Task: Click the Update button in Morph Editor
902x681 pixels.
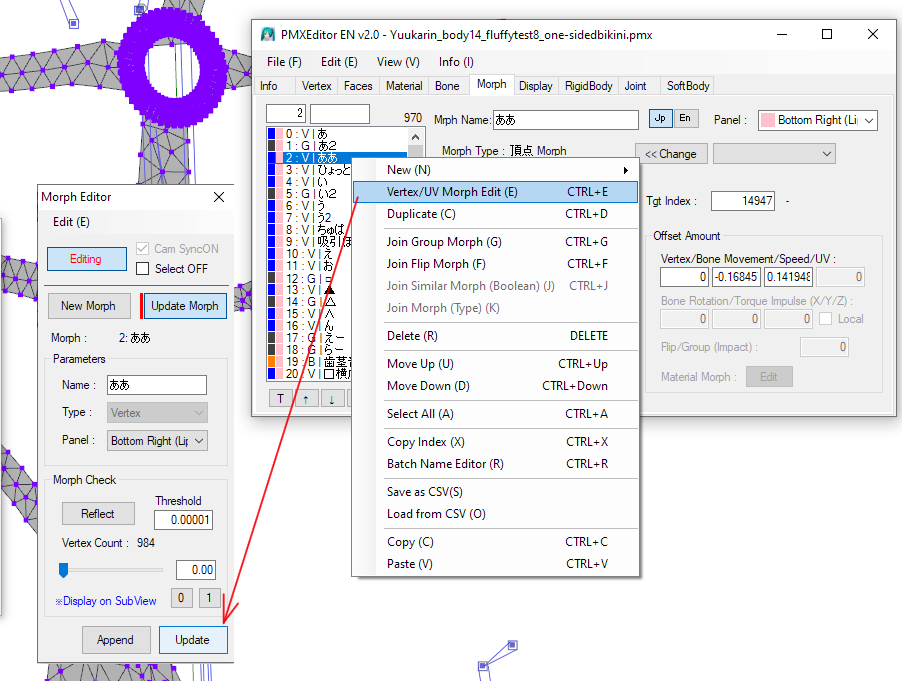Action: (192, 640)
